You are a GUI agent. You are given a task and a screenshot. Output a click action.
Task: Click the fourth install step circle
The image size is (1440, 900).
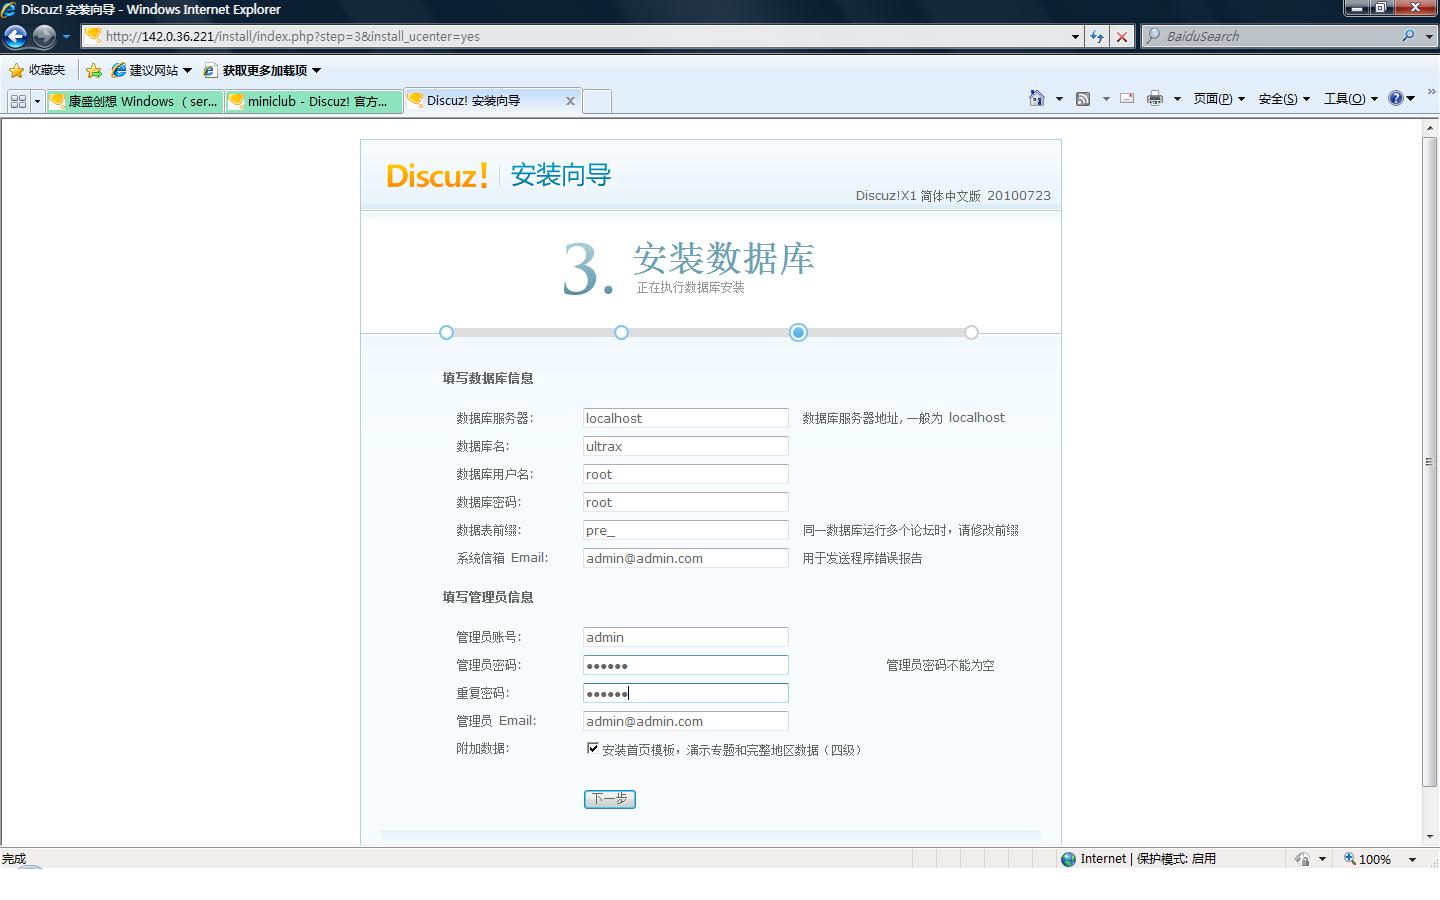(x=971, y=332)
